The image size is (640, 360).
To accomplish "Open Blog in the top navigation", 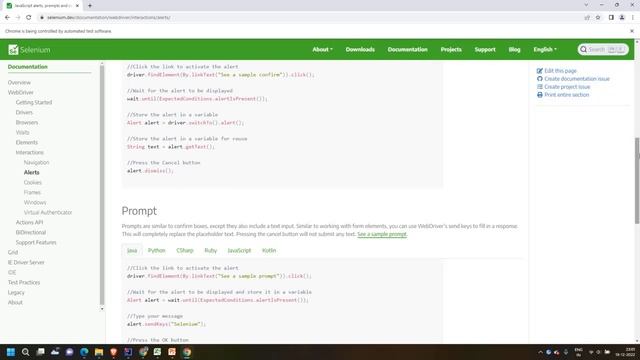I will (x=514, y=49).
